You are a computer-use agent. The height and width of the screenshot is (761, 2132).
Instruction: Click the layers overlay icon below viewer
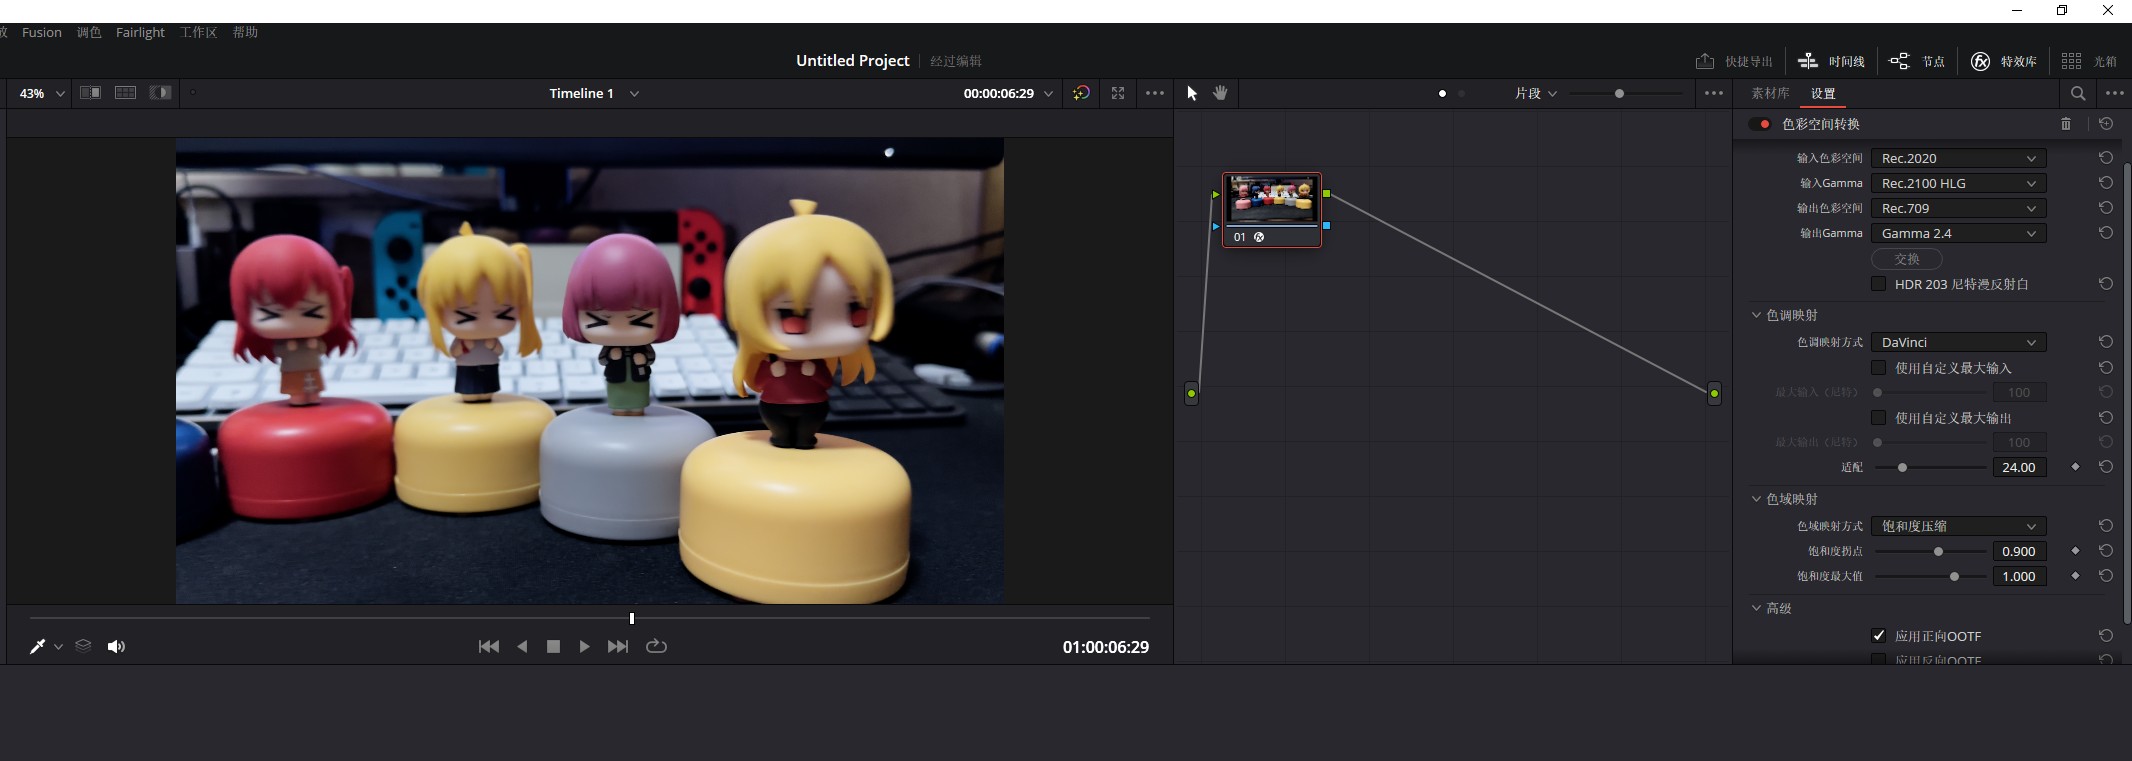pyautogui.click(x=83, y=646)
